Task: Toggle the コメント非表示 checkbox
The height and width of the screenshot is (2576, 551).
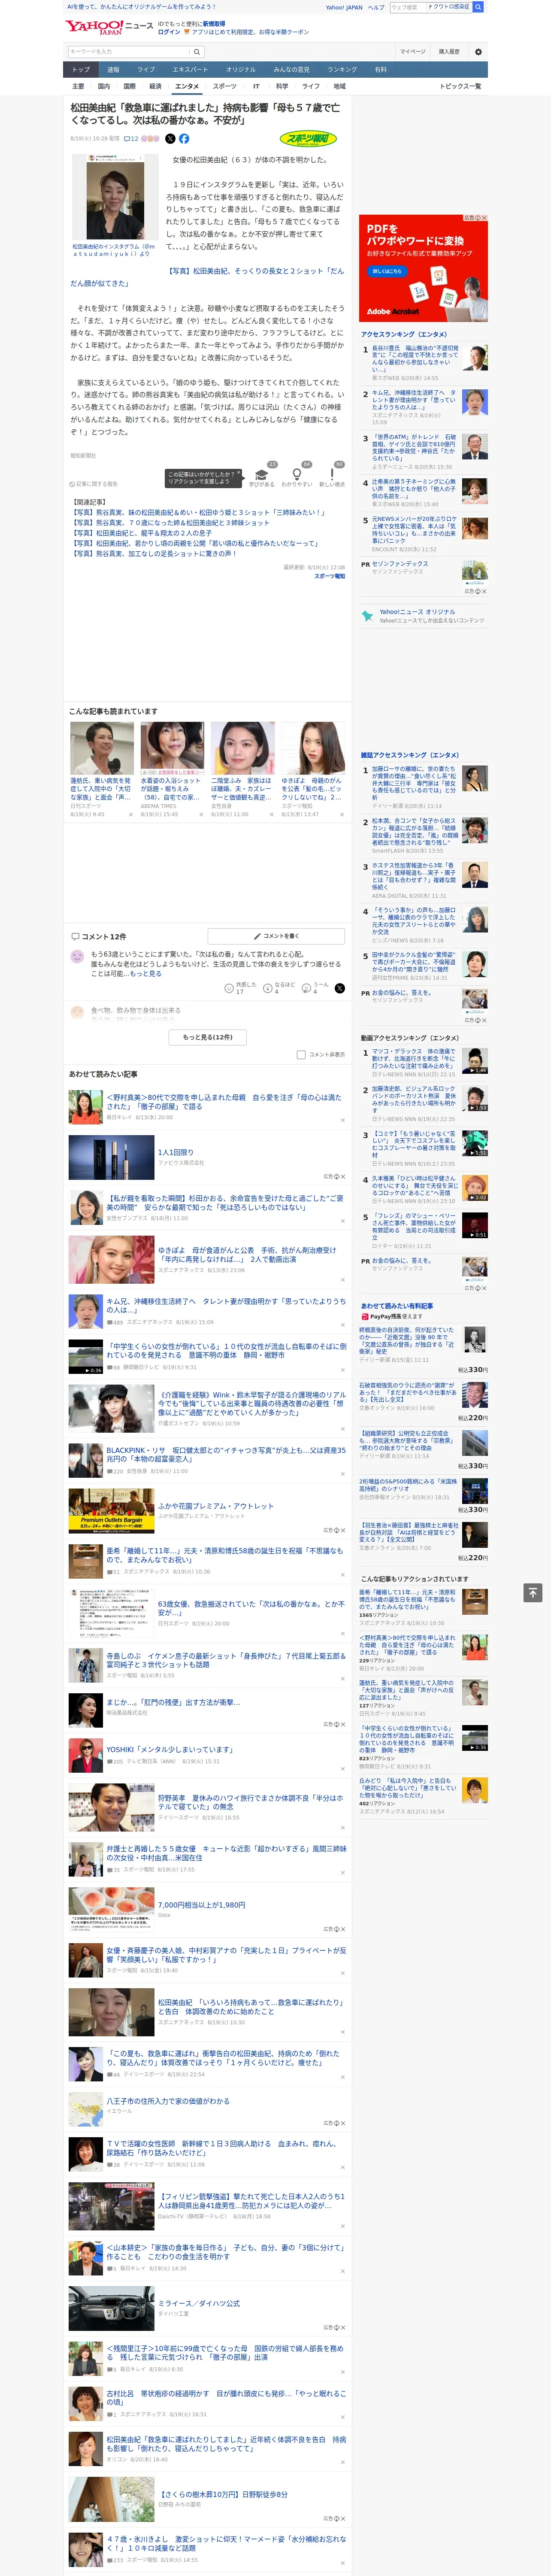Action: click(x=301, y=1054)
